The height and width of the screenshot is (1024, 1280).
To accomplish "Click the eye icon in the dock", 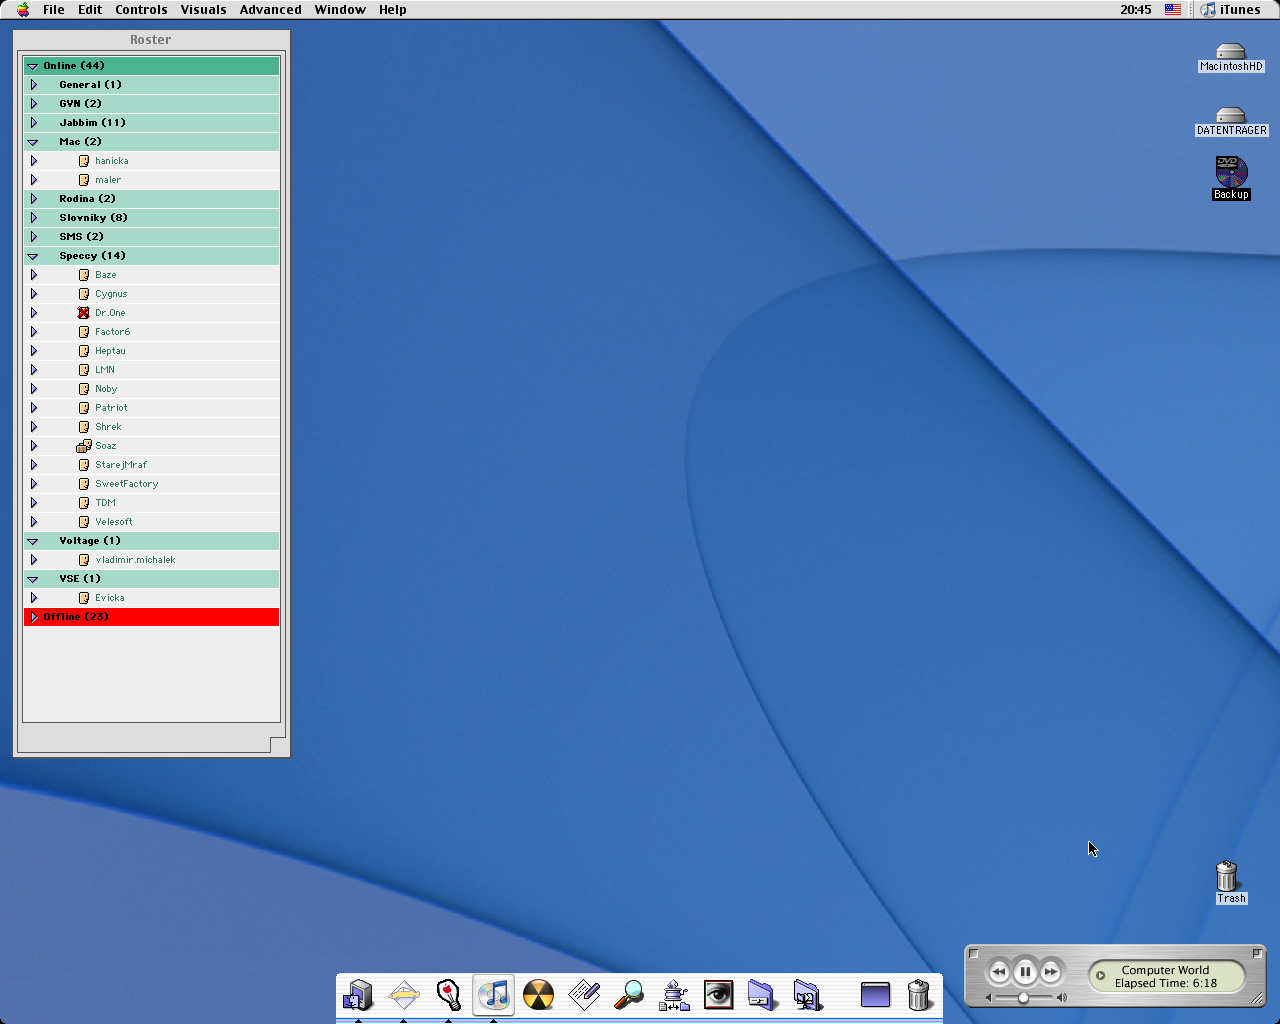I will point(718,995).
